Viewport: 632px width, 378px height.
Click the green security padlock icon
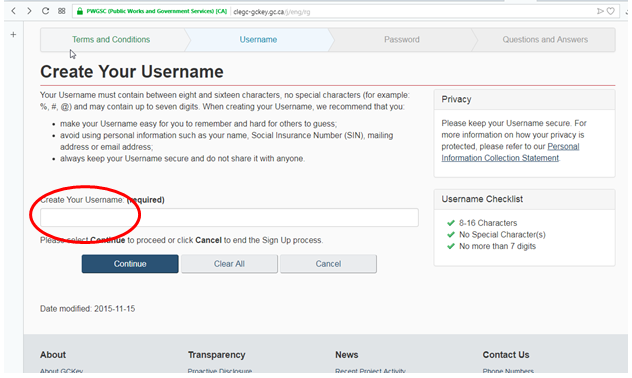(x=80, y=11)
